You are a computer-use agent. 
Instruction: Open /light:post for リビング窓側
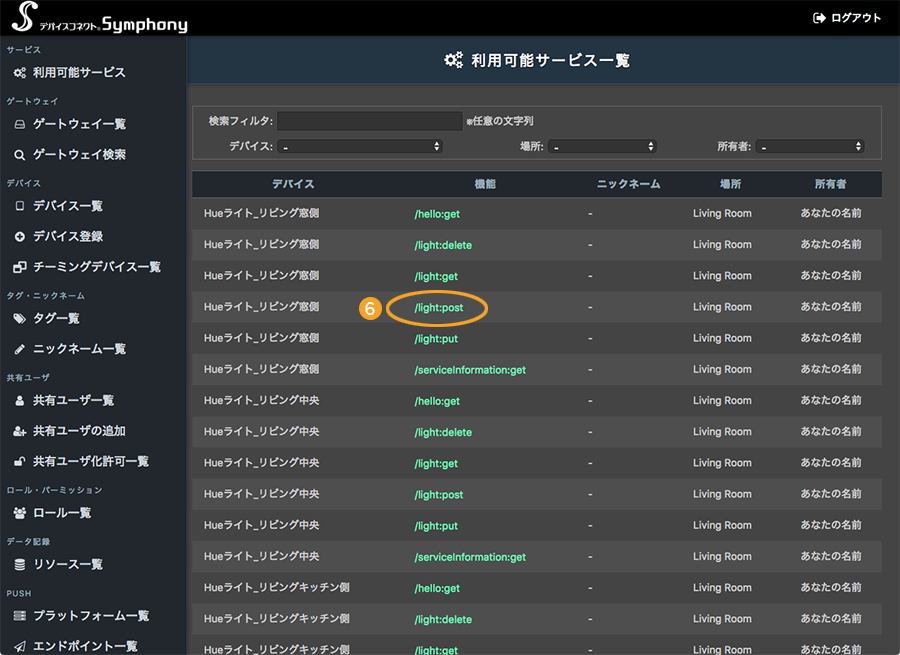pos(439,308)
